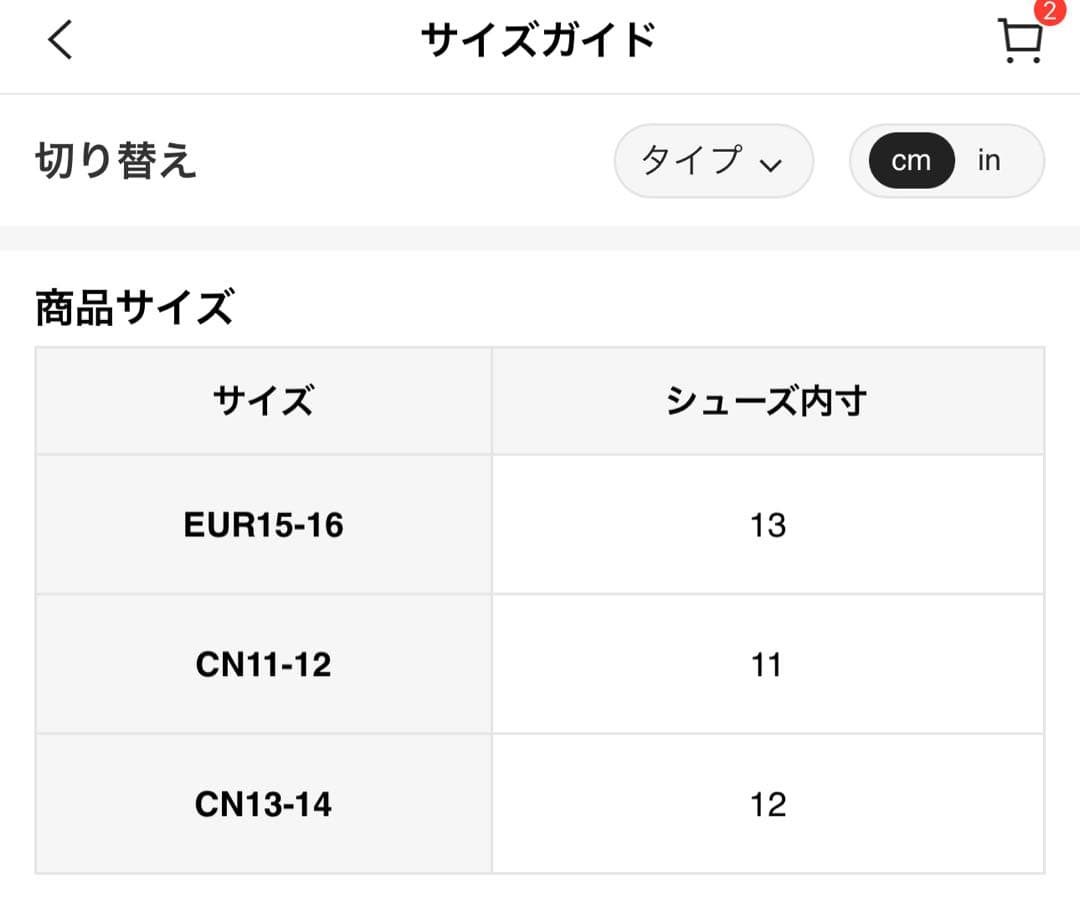Screen dimensions: 1080x915
Task: Select the CN13-14 size row
Action: pos(263,804)
